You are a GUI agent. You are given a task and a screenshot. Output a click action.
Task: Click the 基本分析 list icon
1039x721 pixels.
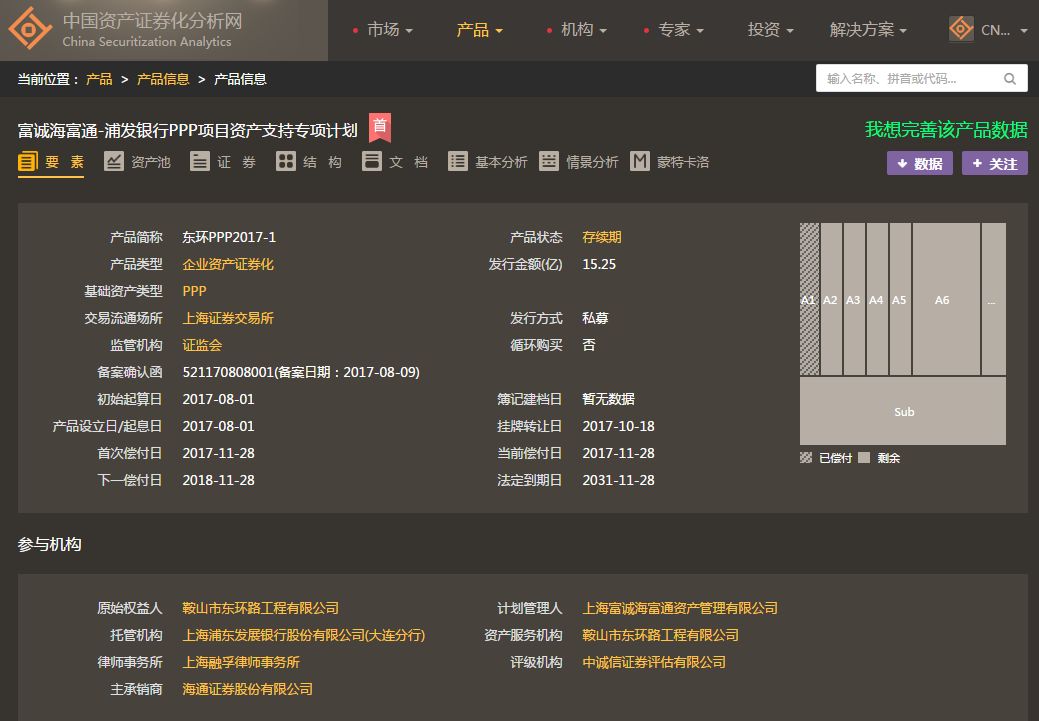click(x=458, y=162)
